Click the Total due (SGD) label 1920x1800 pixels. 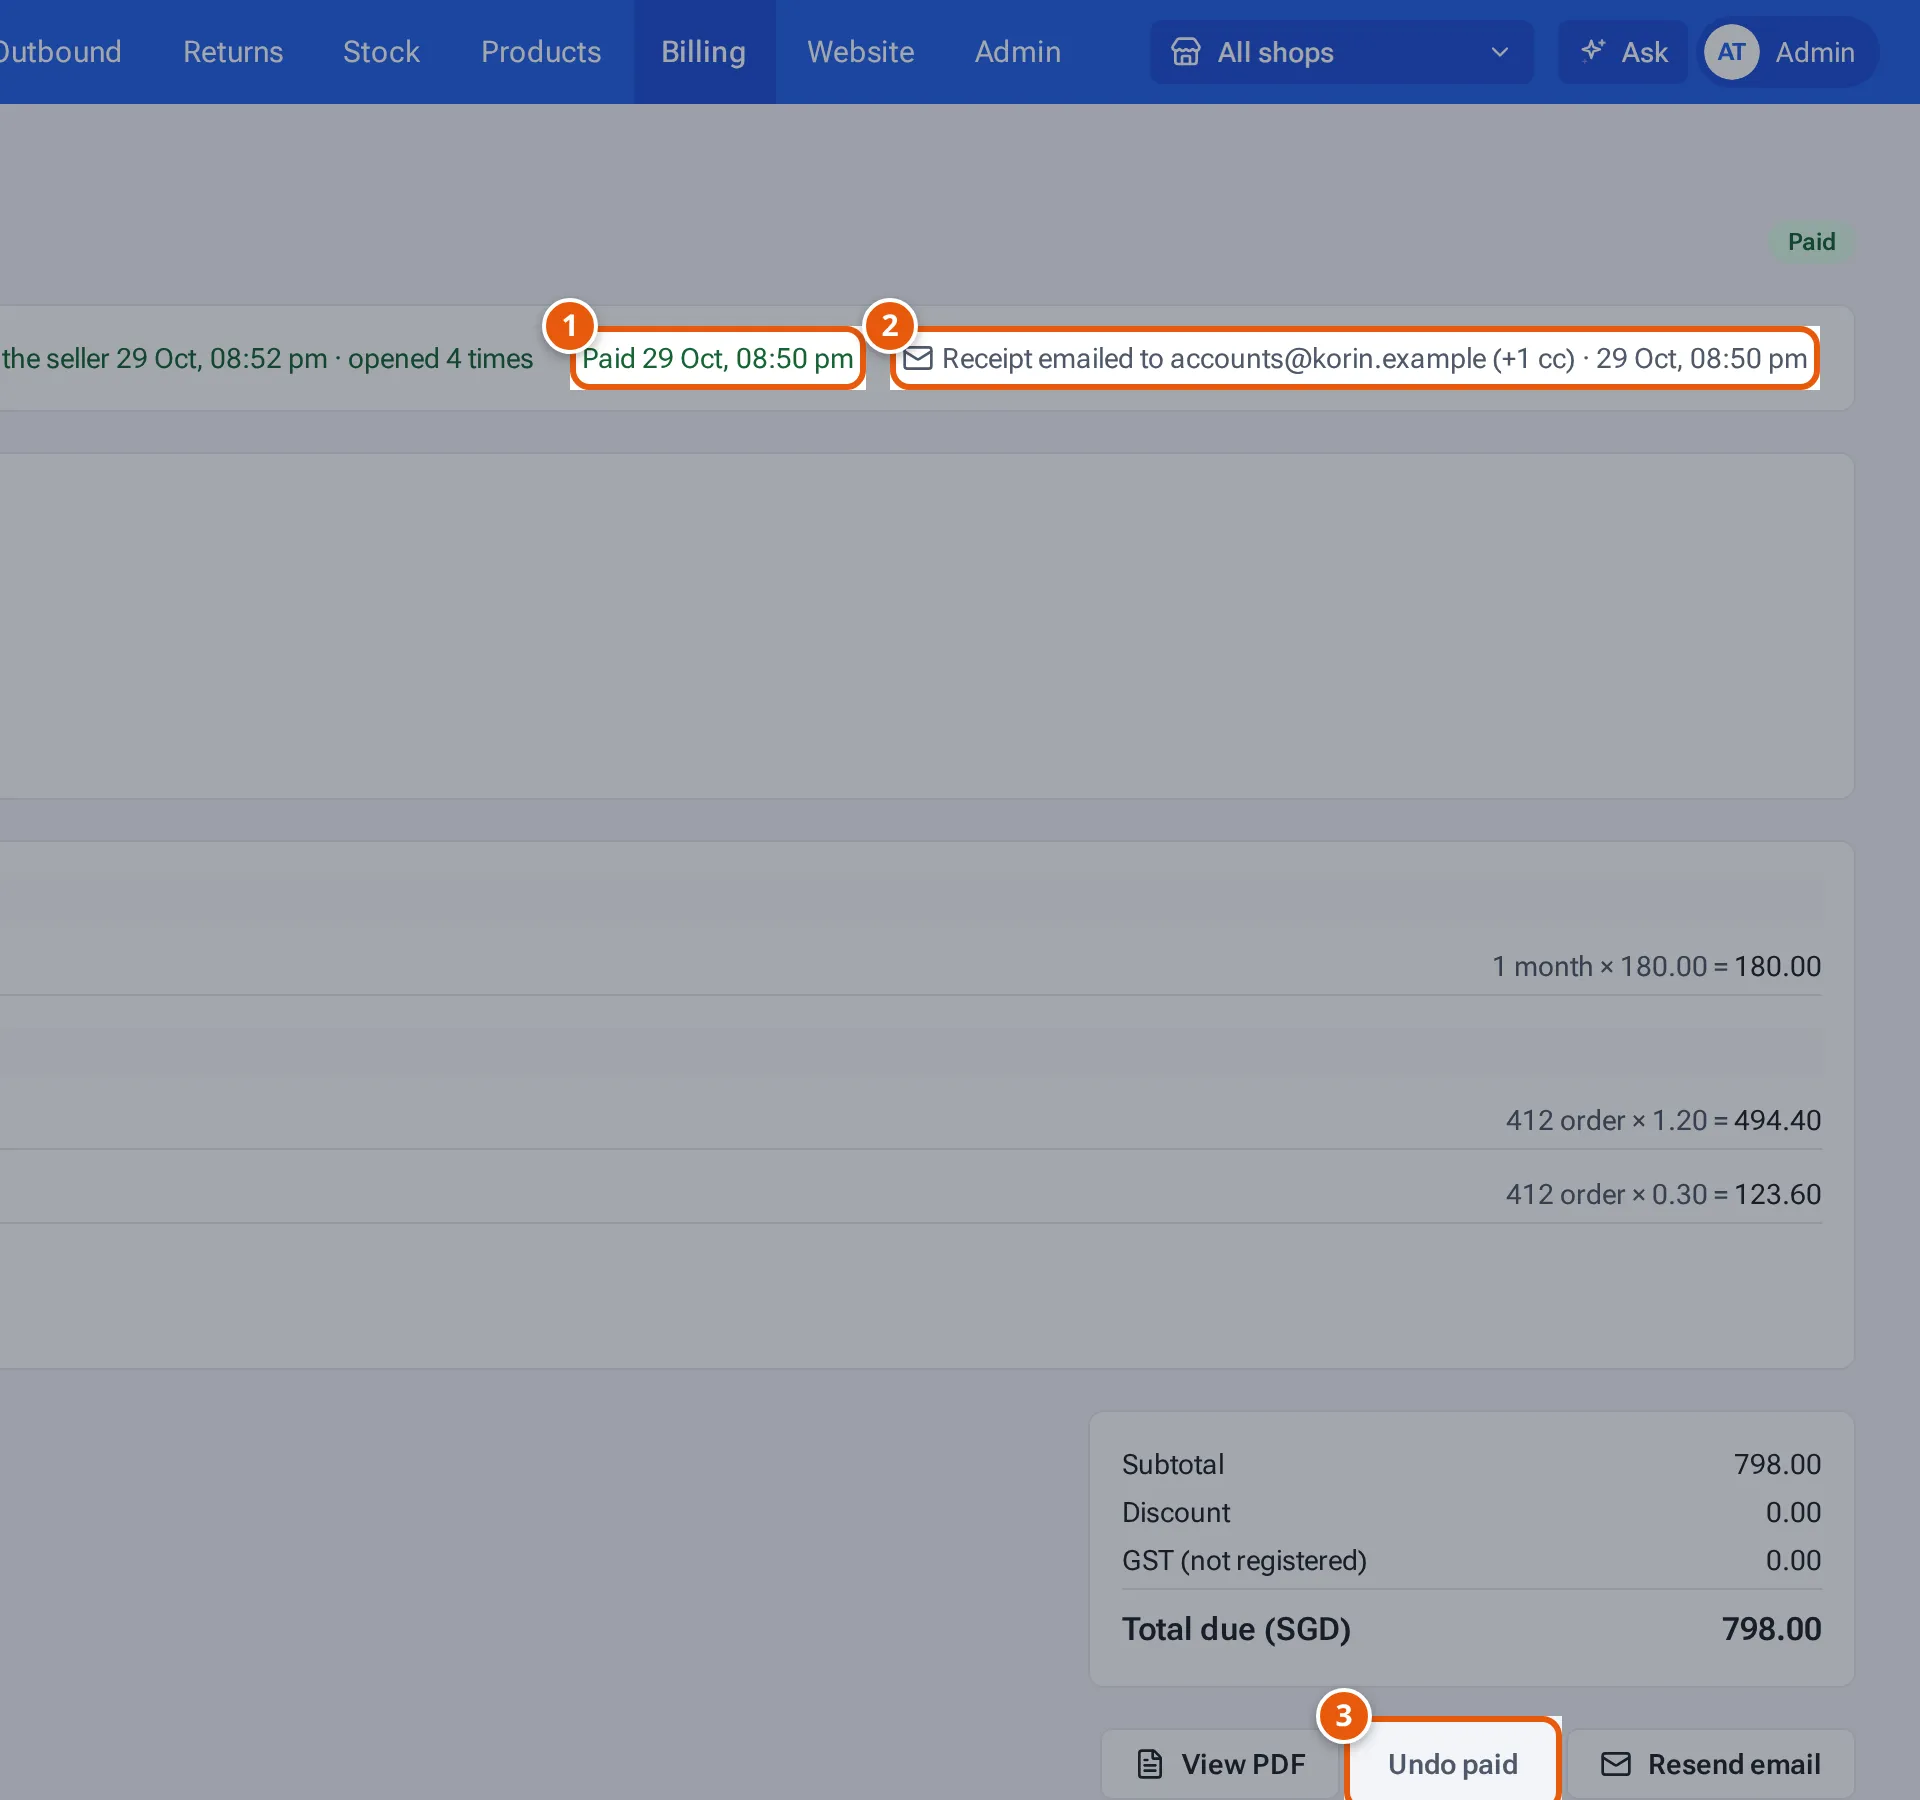(x=1236, y=1629)
